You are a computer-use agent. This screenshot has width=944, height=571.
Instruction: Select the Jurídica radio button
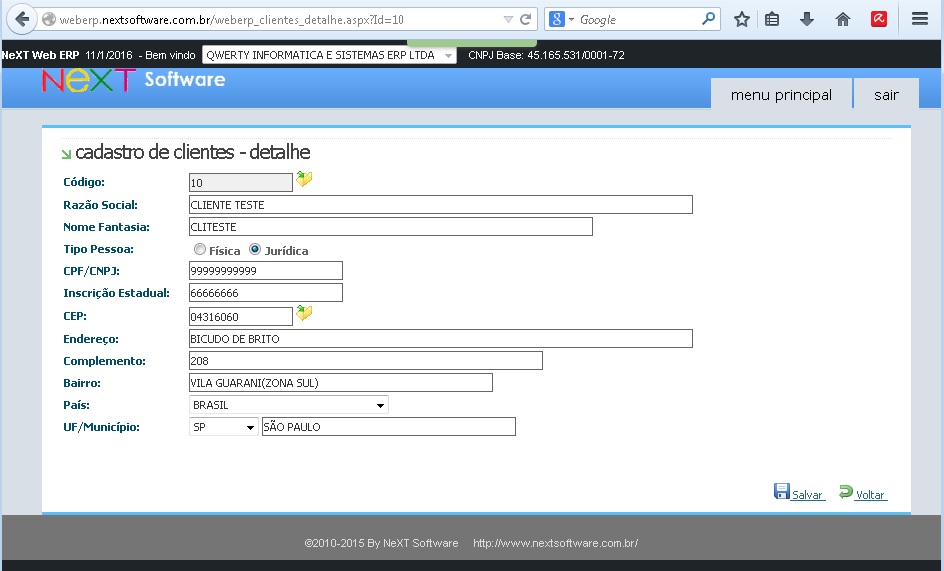pos(255,249)
